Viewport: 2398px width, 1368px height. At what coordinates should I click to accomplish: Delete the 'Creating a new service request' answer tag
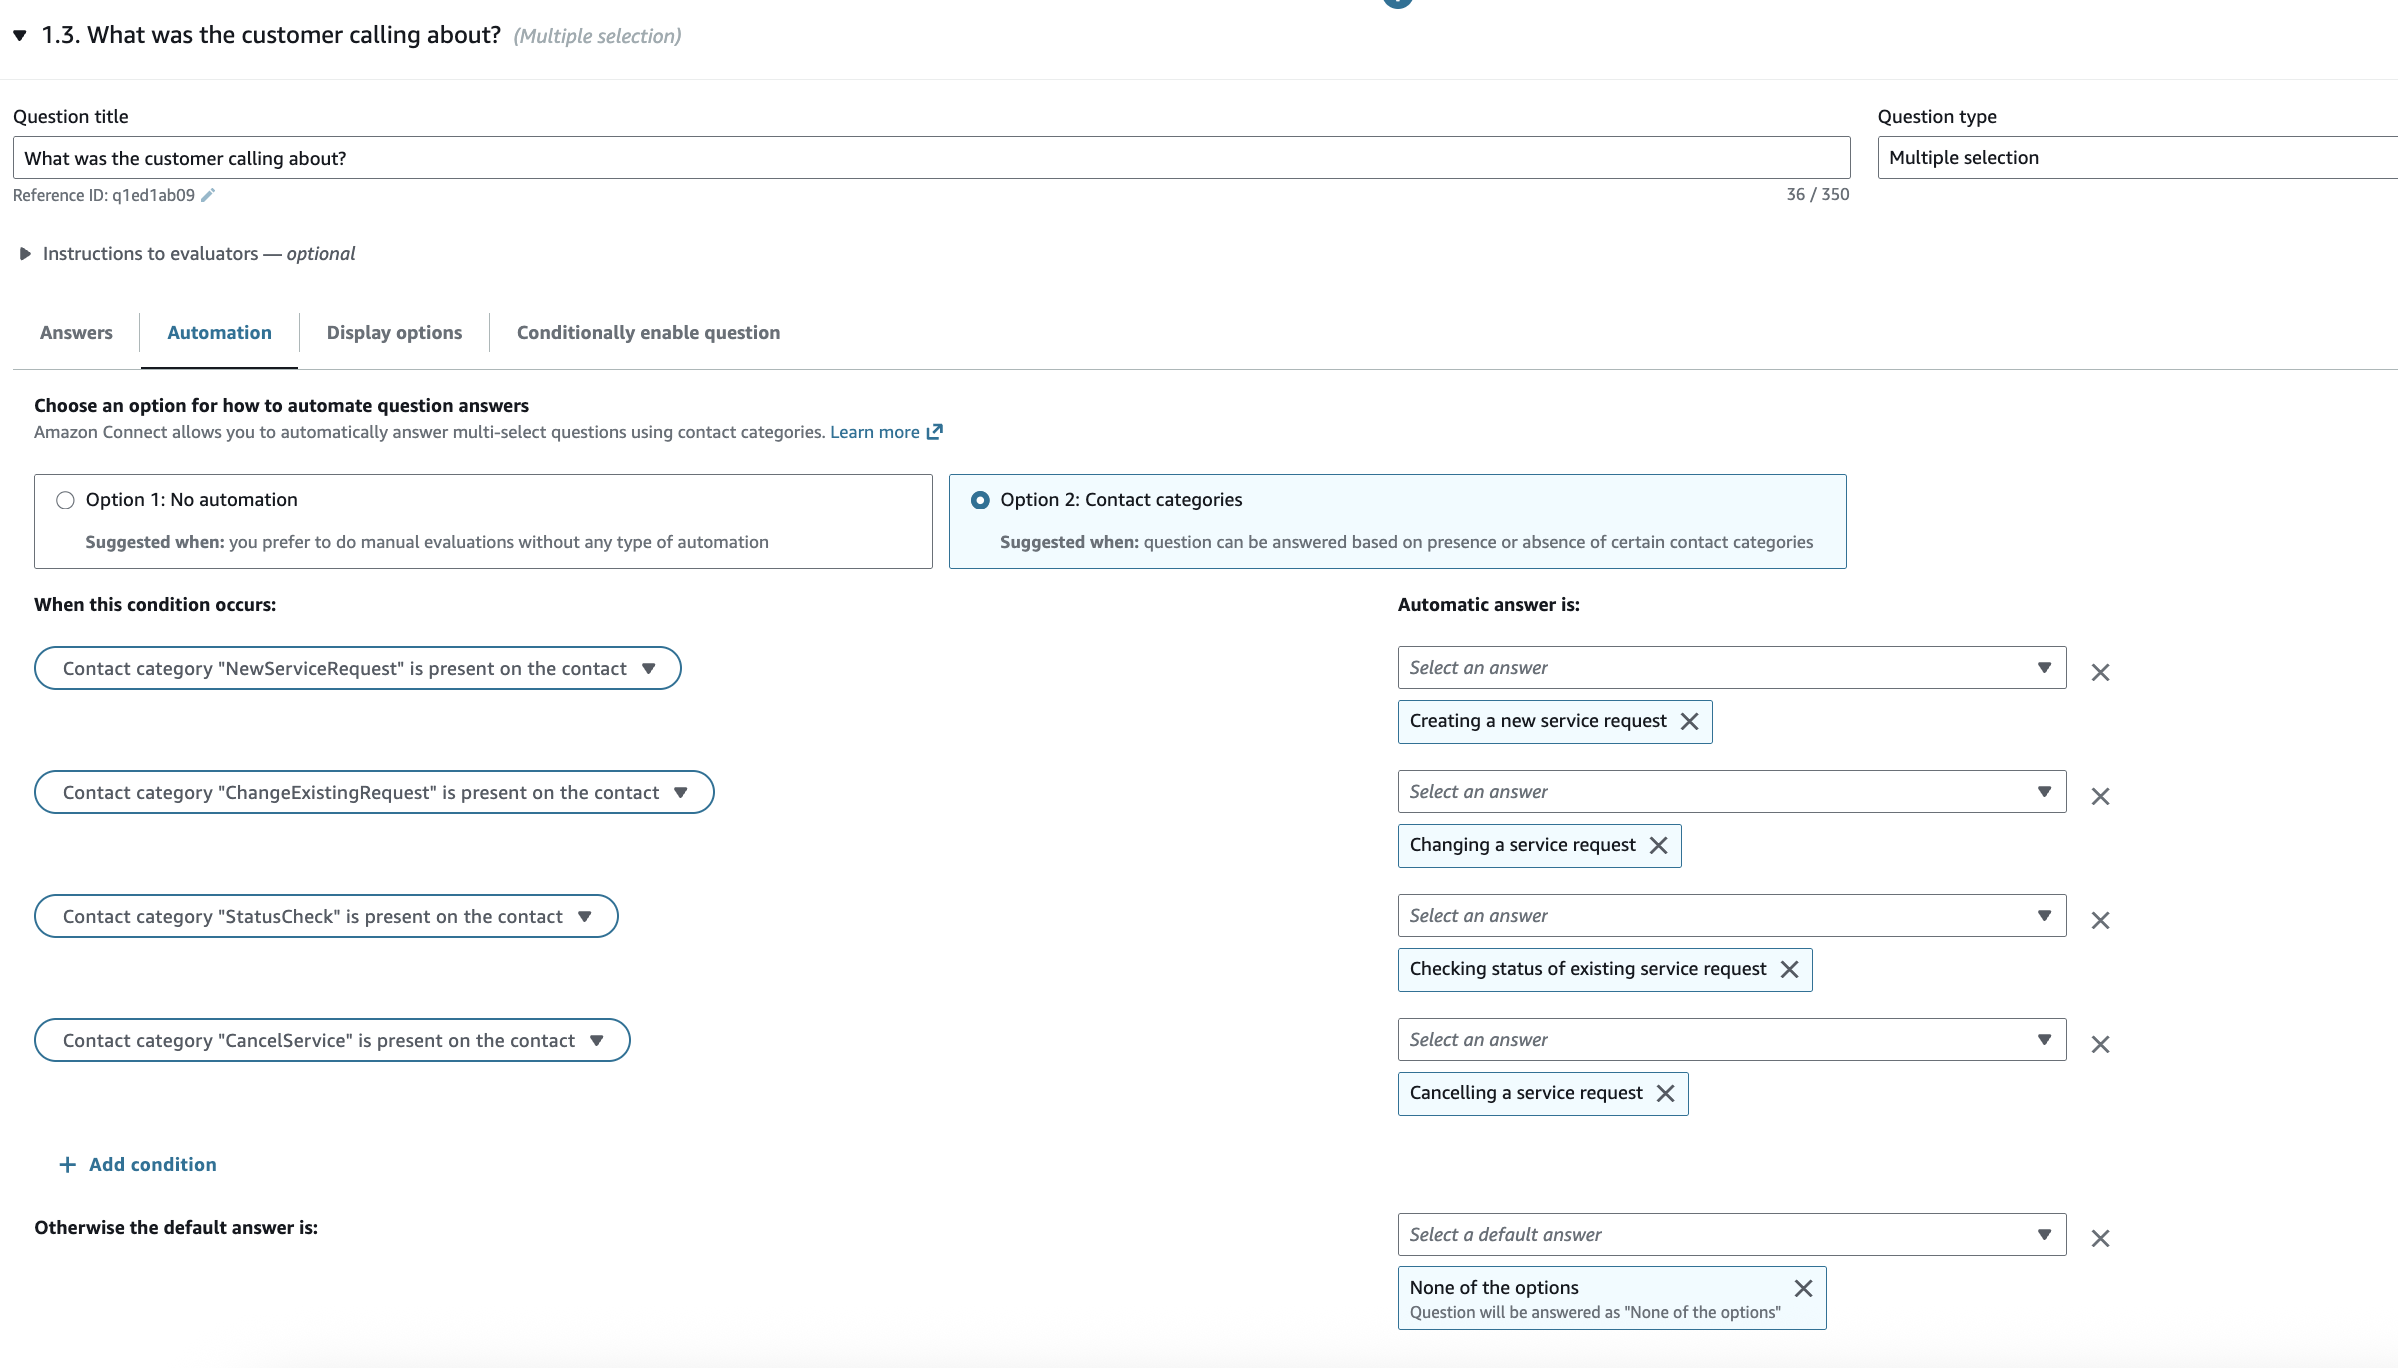point(1690,721)
